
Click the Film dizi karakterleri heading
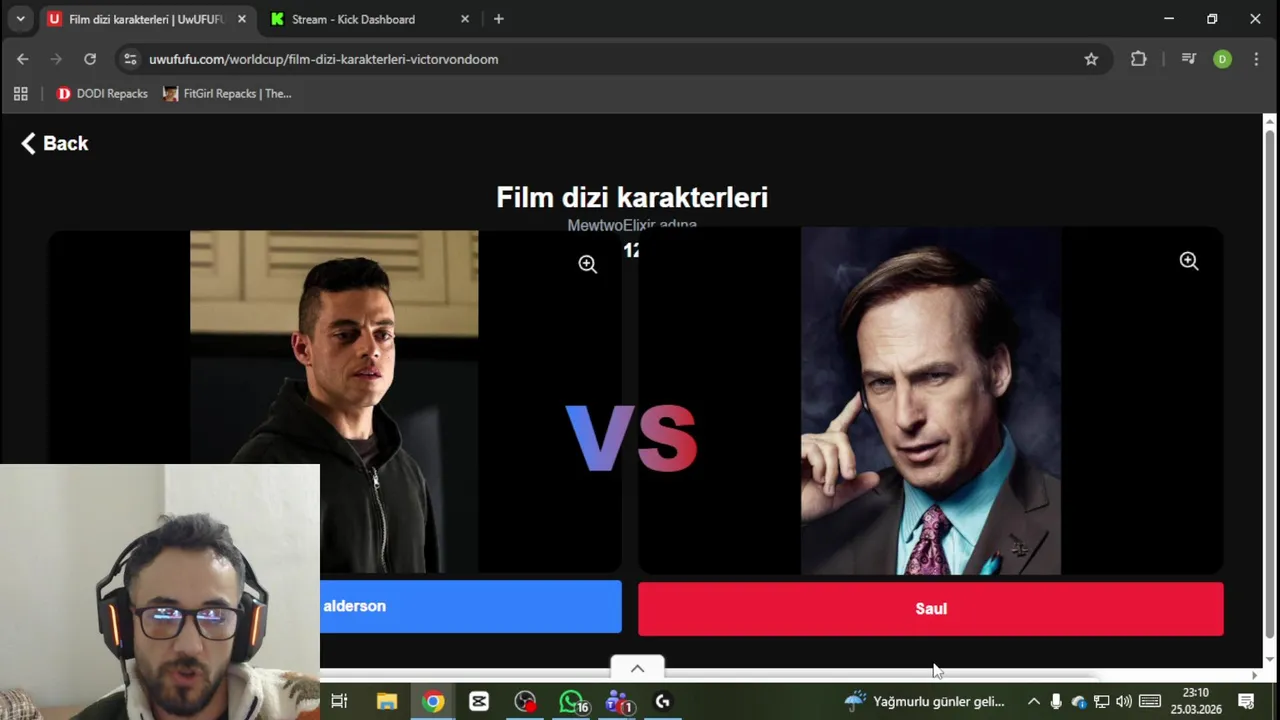[632, 197]
